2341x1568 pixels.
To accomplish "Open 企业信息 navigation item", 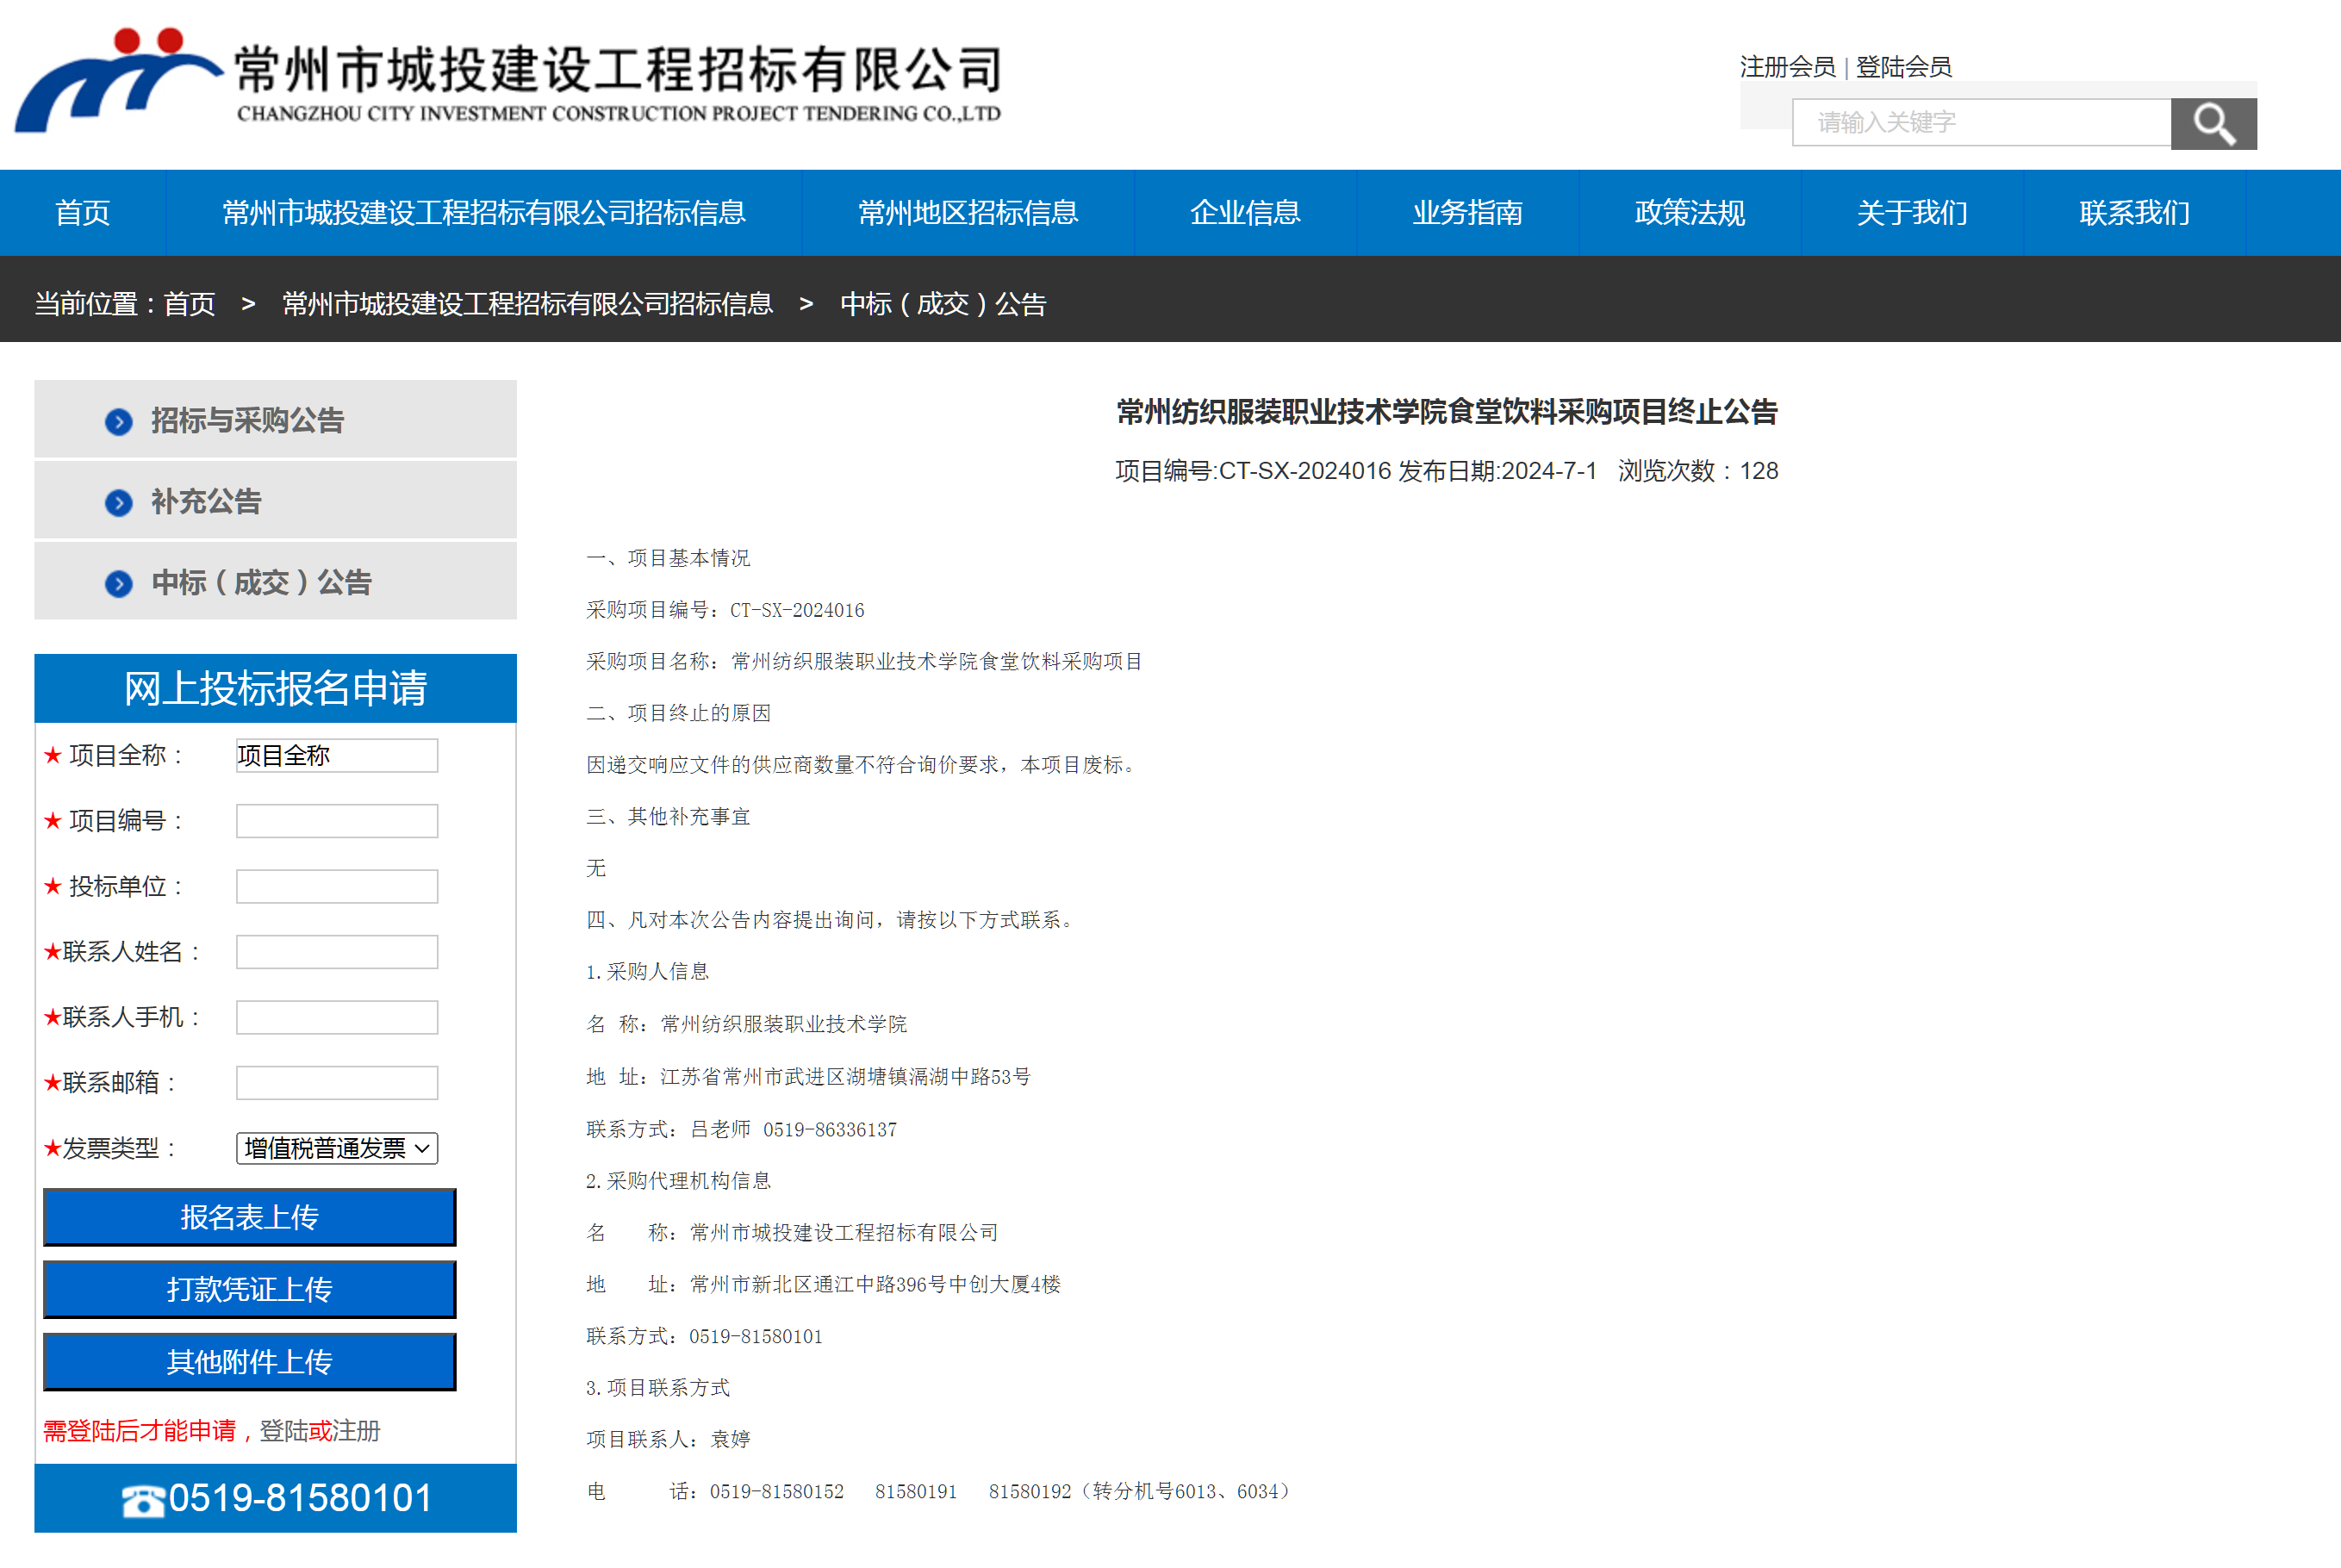I will (x=1244, y=213).
